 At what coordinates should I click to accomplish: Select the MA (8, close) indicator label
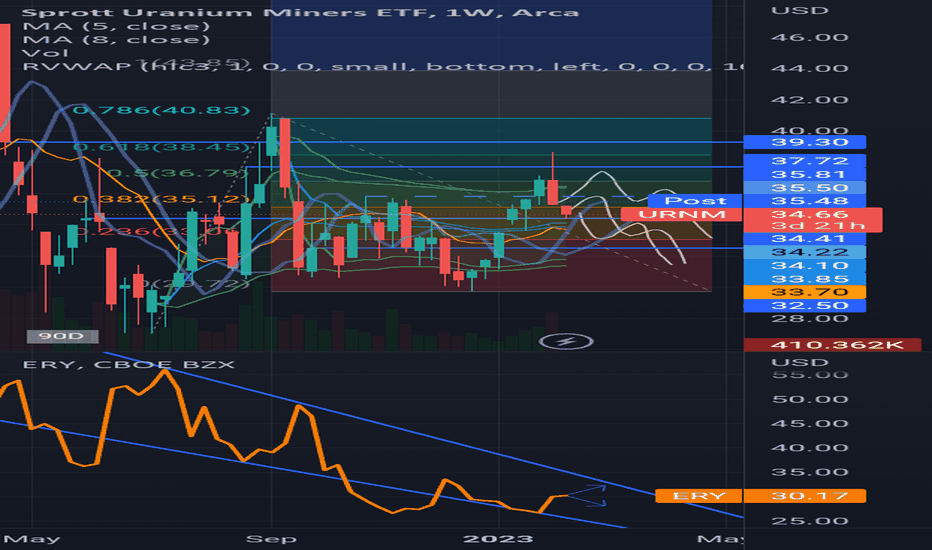[x=116, y=40]
